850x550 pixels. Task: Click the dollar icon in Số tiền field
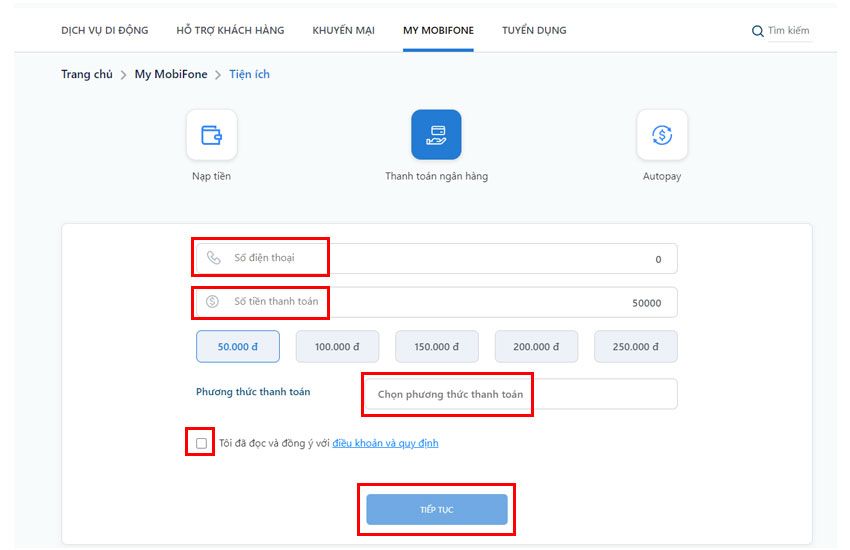(x=212, y=301)
